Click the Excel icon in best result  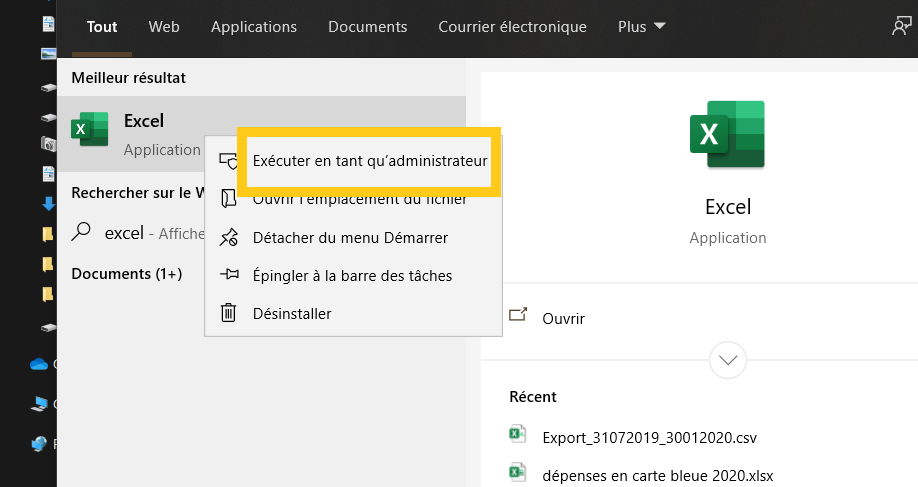coord(90,129)
